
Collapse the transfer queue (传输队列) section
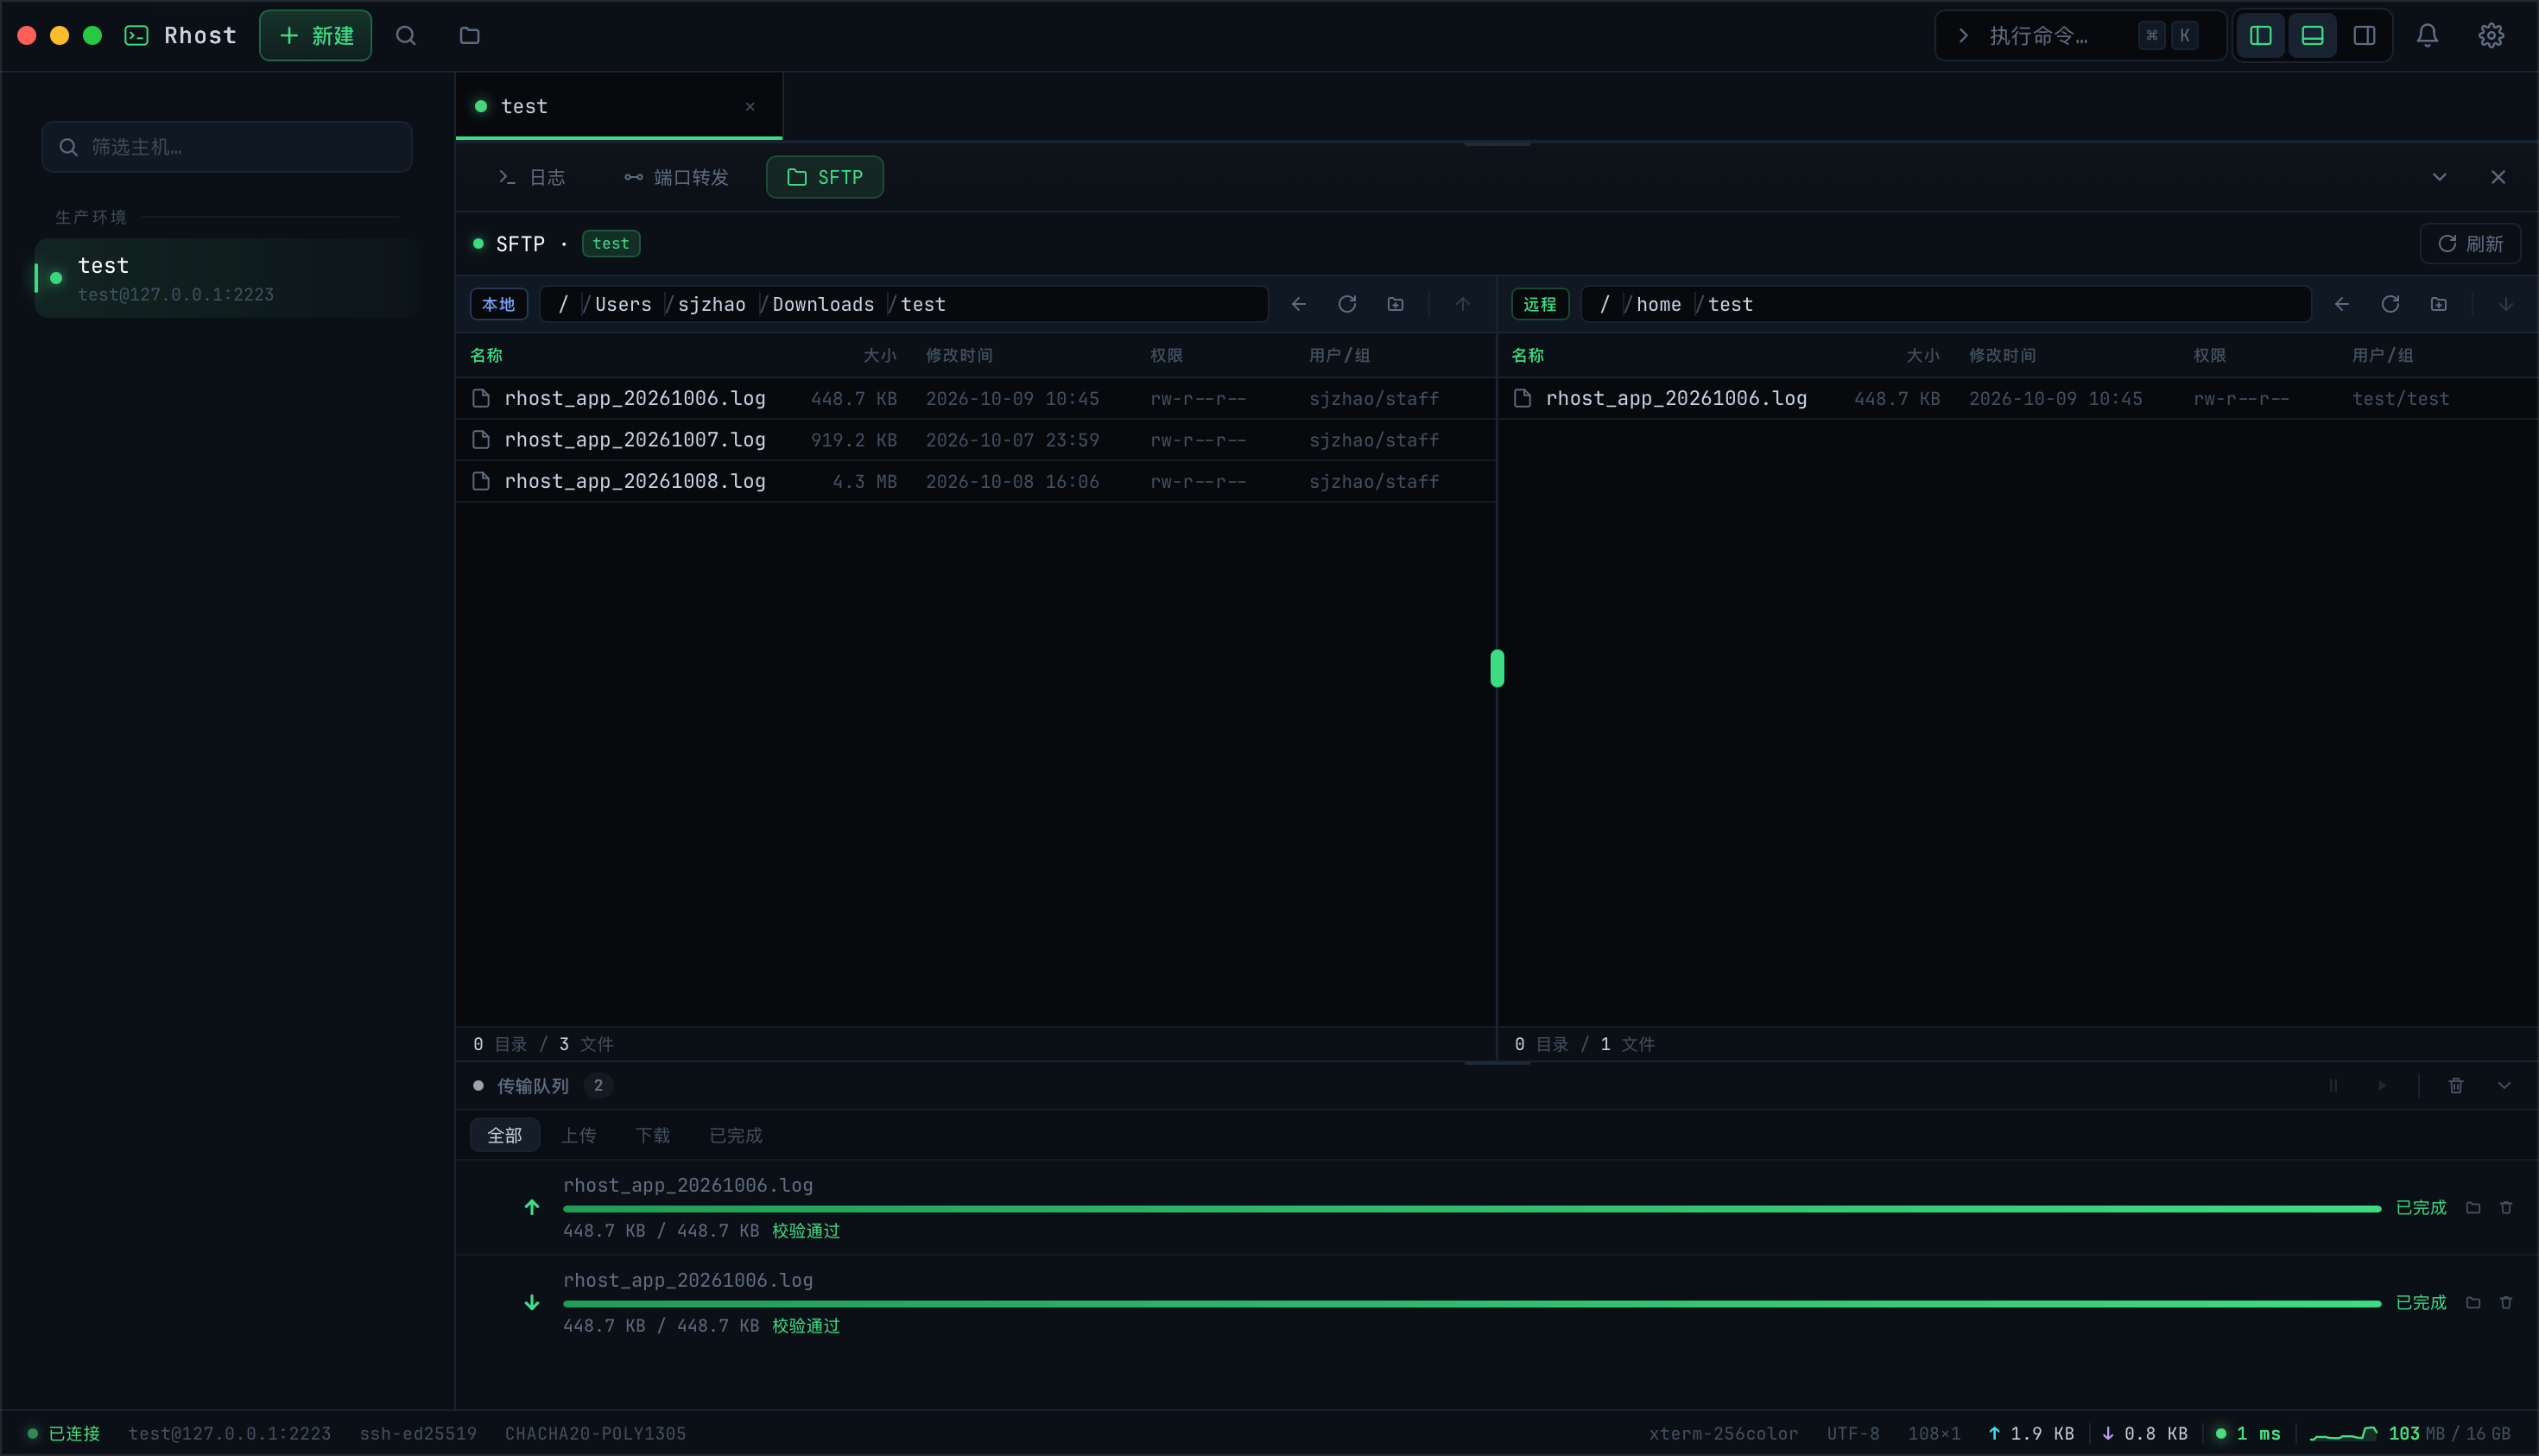point(2504,1085)
